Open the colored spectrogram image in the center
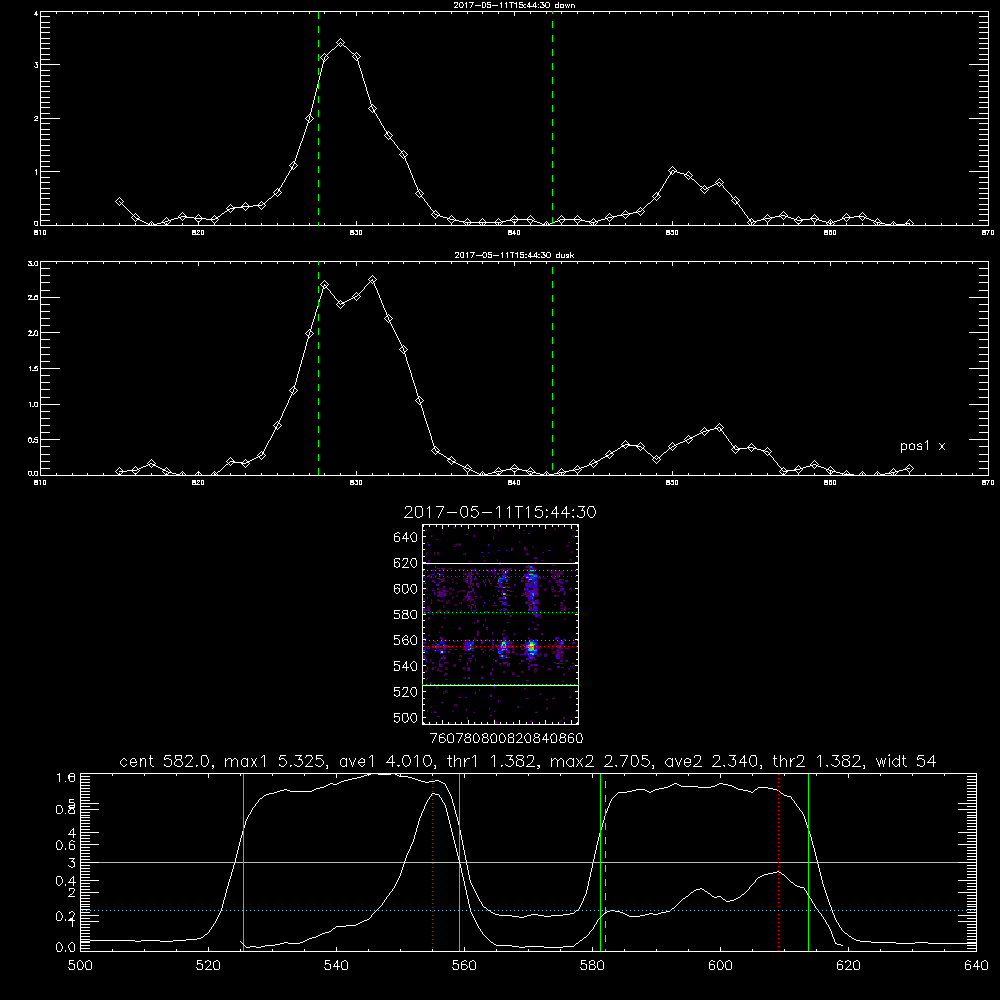 (x=500, y=624)
